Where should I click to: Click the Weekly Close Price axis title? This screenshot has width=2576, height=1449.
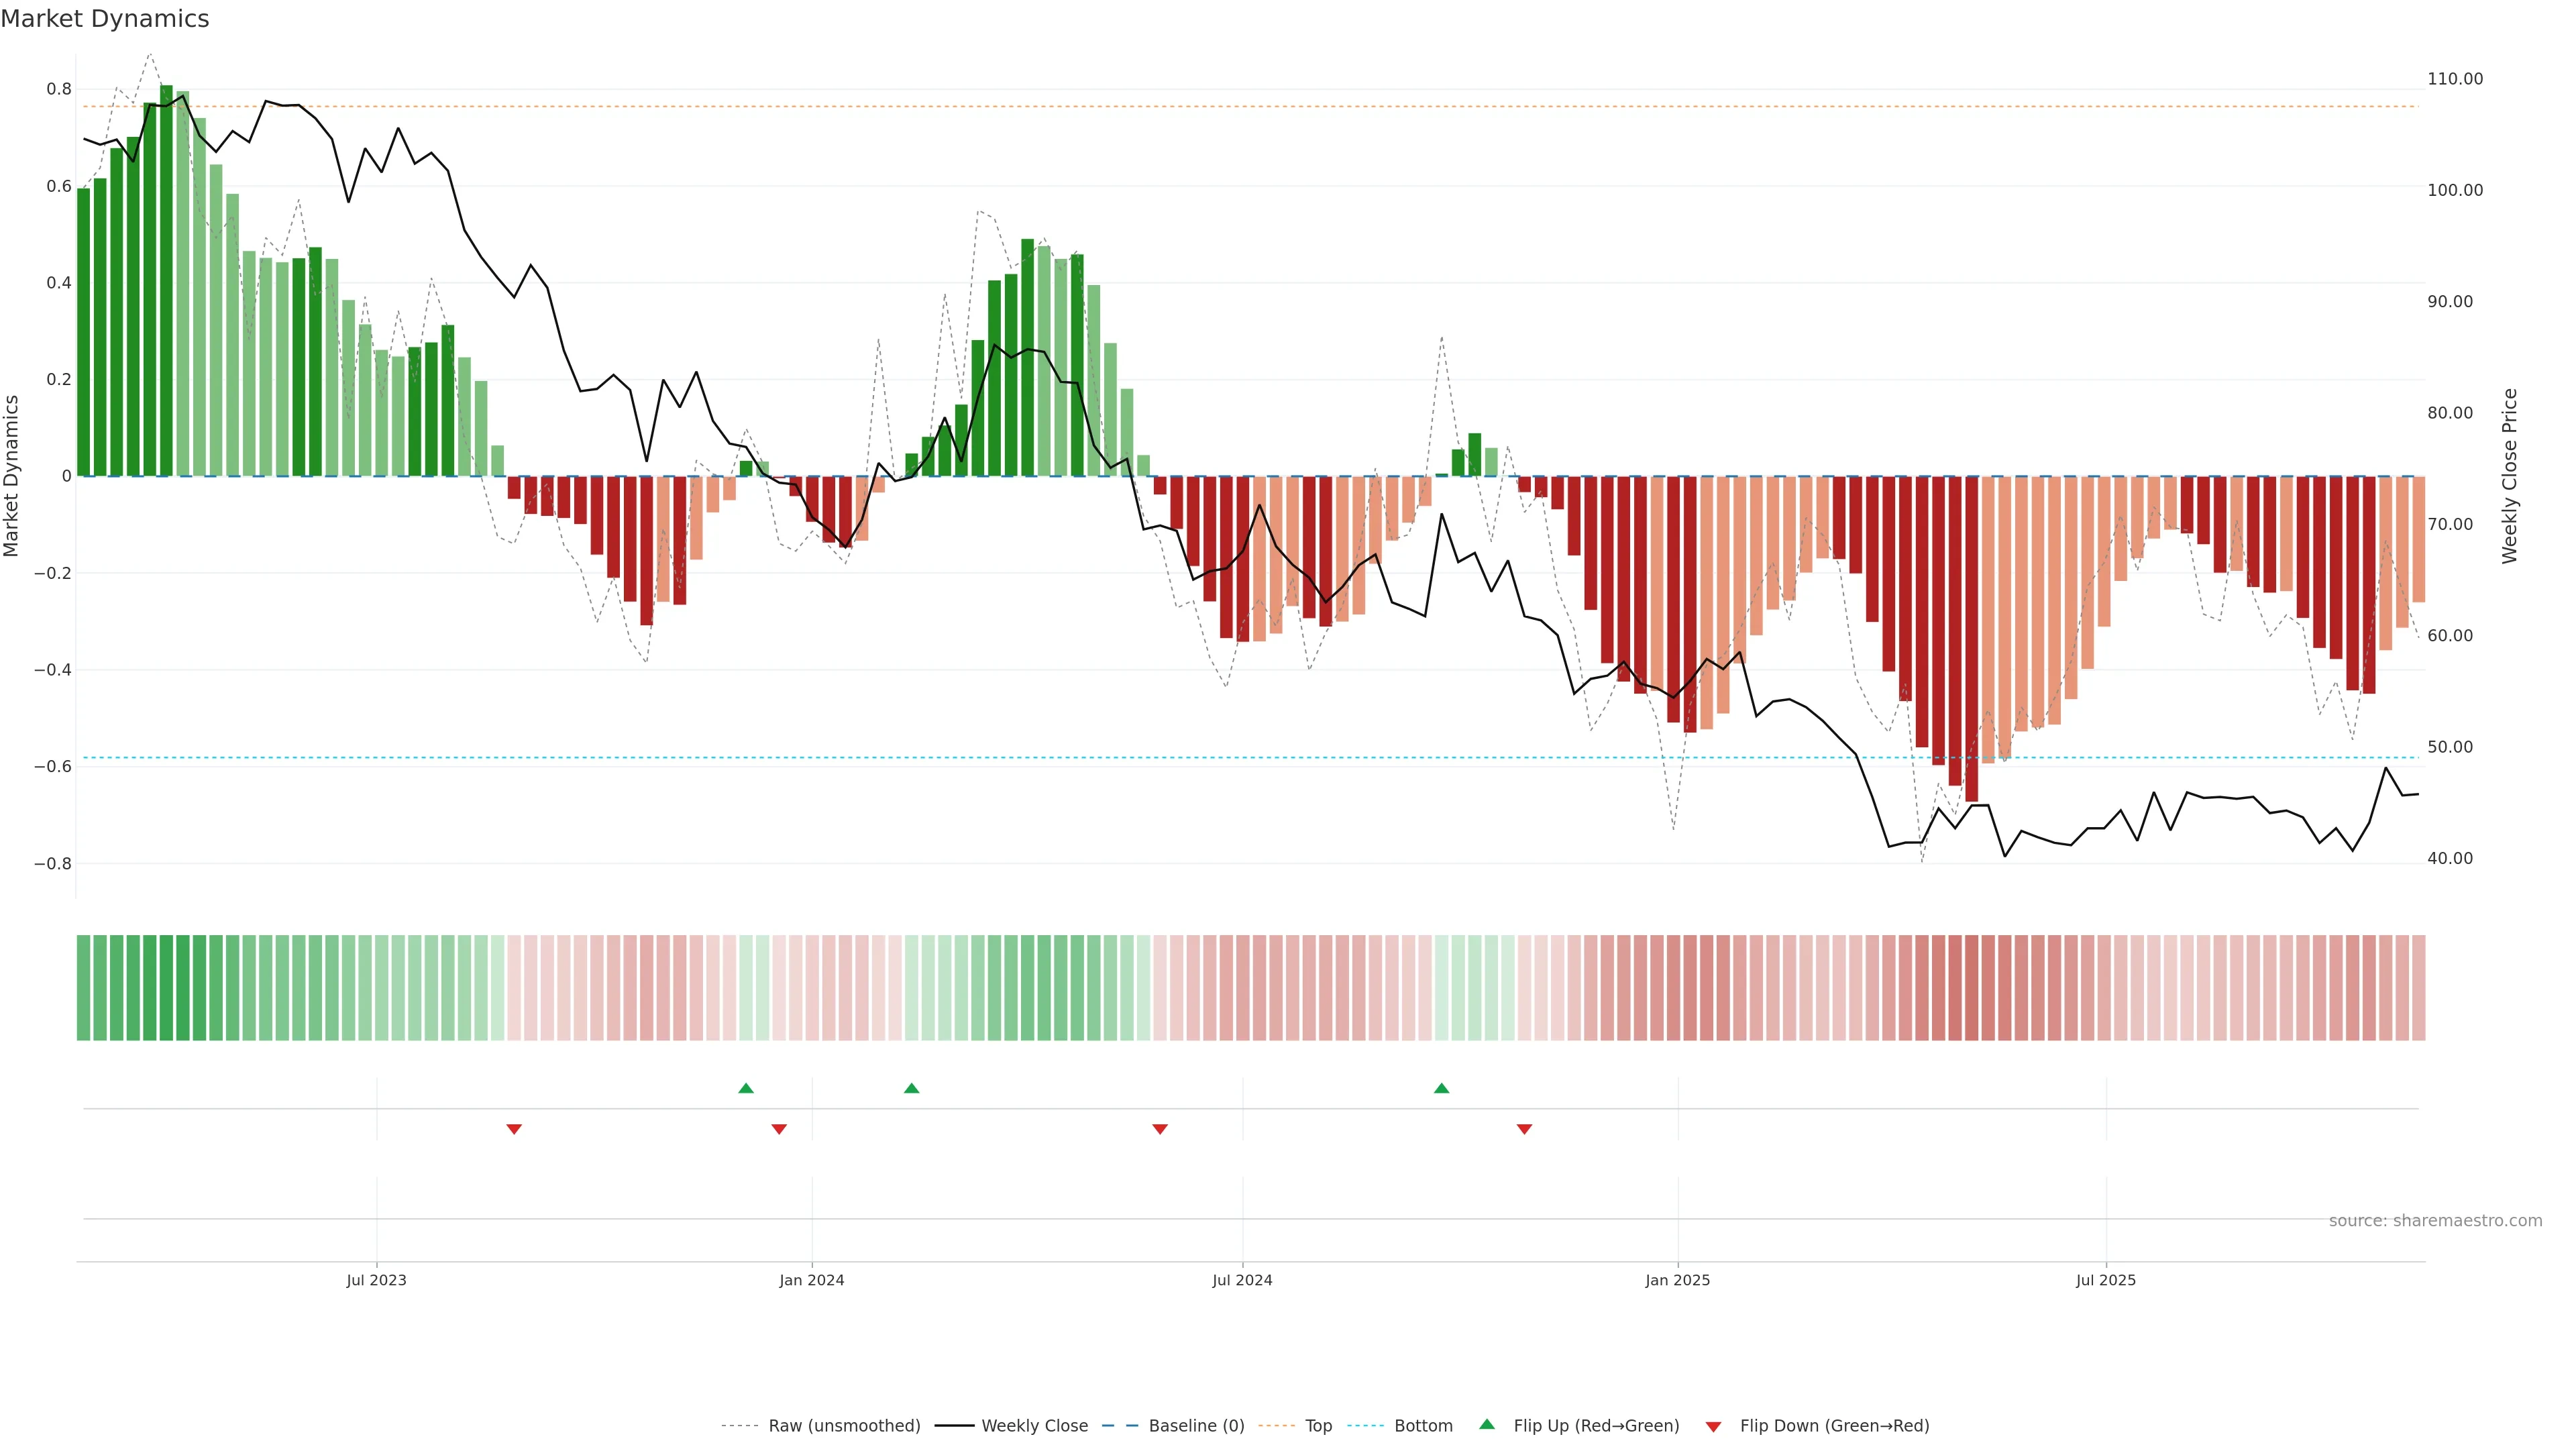pos(2509,476)
